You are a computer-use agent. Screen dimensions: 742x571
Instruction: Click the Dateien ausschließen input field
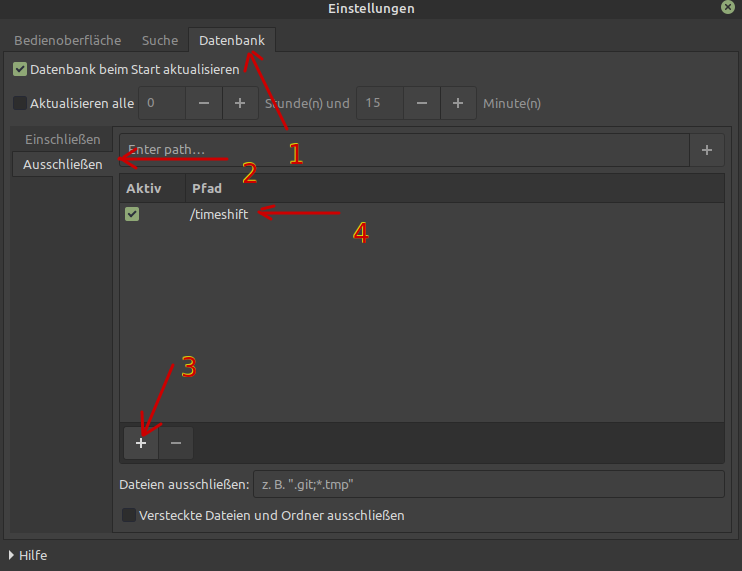[x=489, y=484]
